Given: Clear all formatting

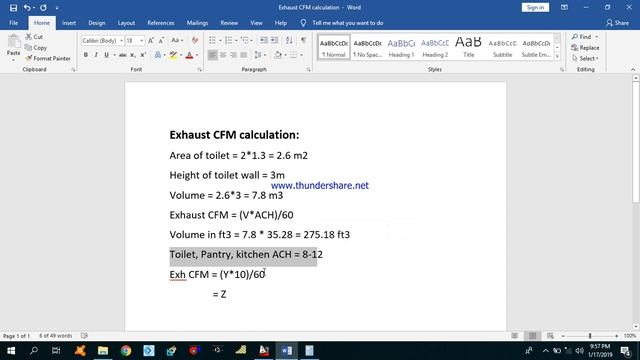Looking at the screenshot, I should click(195, 40).
